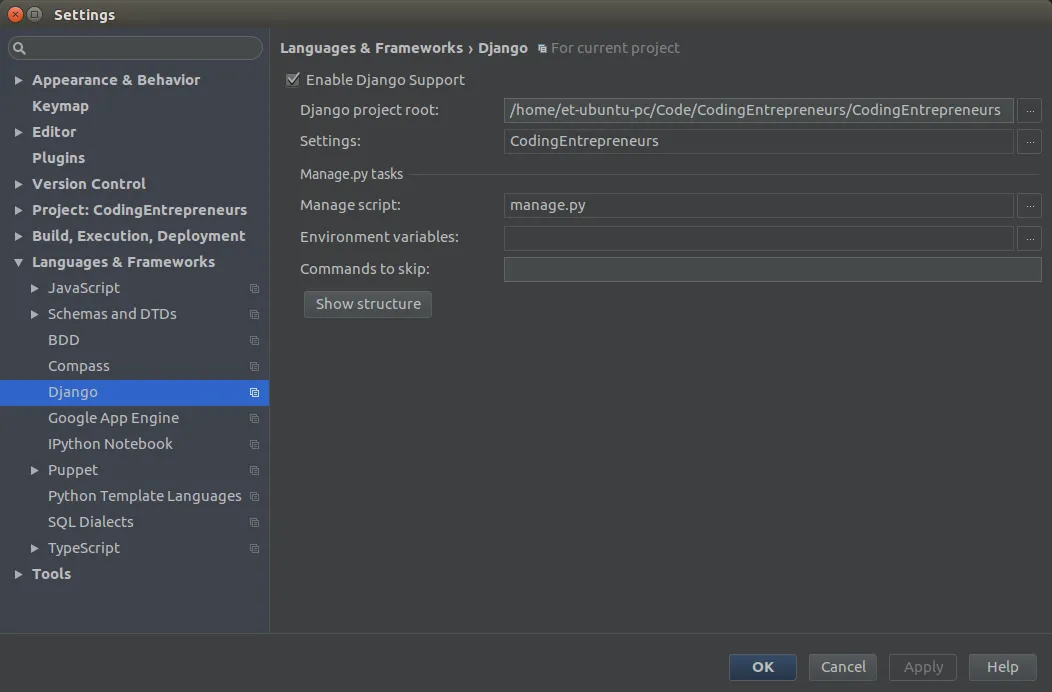Screen dimensions: 1052x692
Task: Focus the settings search box
Action: point(140,48)
